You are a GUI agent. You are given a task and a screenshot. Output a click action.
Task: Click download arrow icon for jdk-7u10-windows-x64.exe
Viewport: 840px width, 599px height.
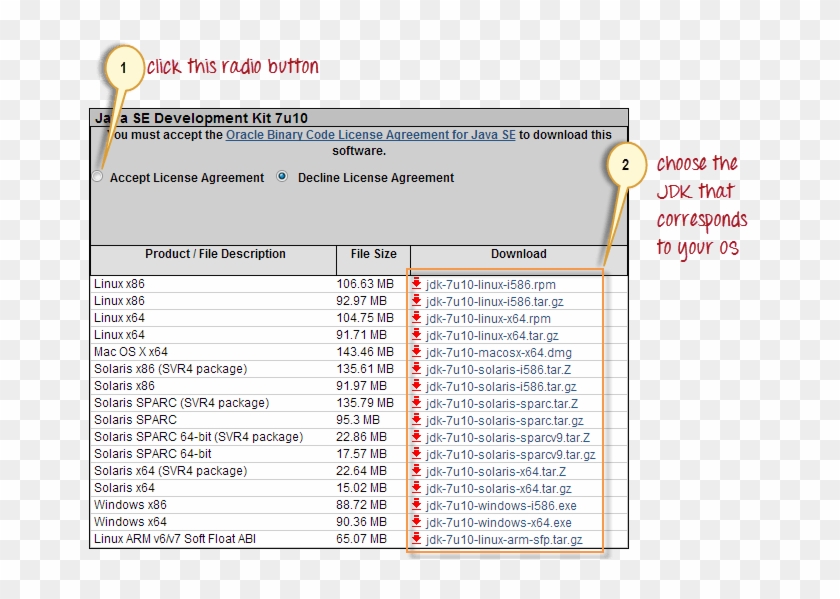tap(416, 522)
